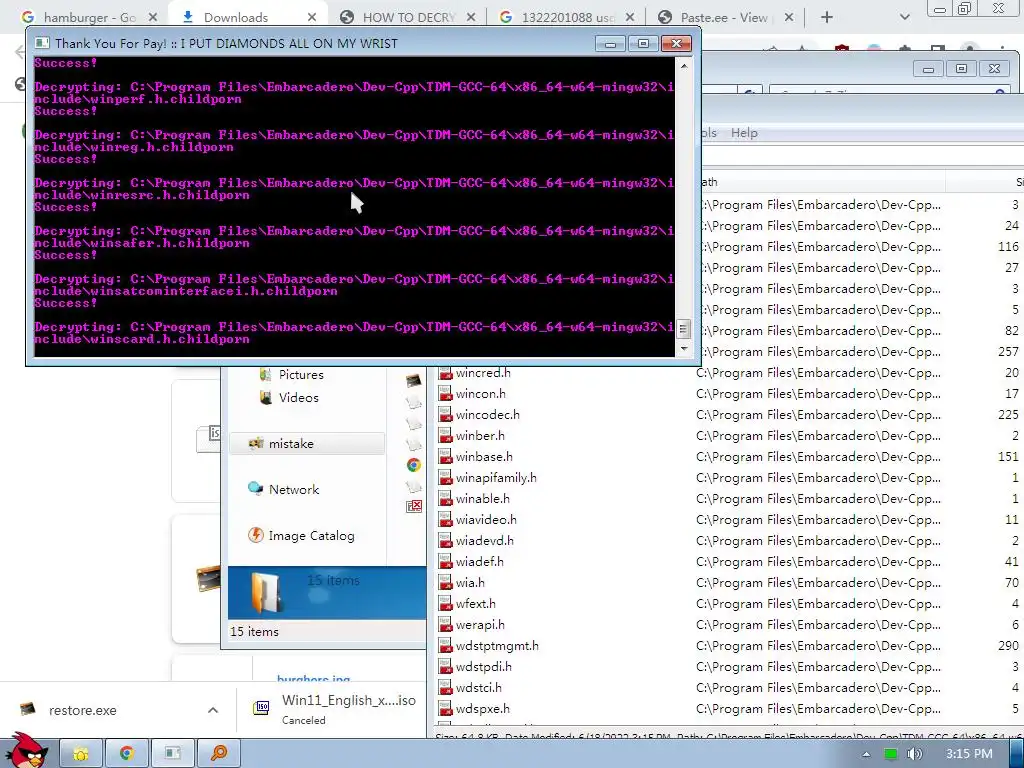Click the red X image icon in Explorer

point(413,506)
